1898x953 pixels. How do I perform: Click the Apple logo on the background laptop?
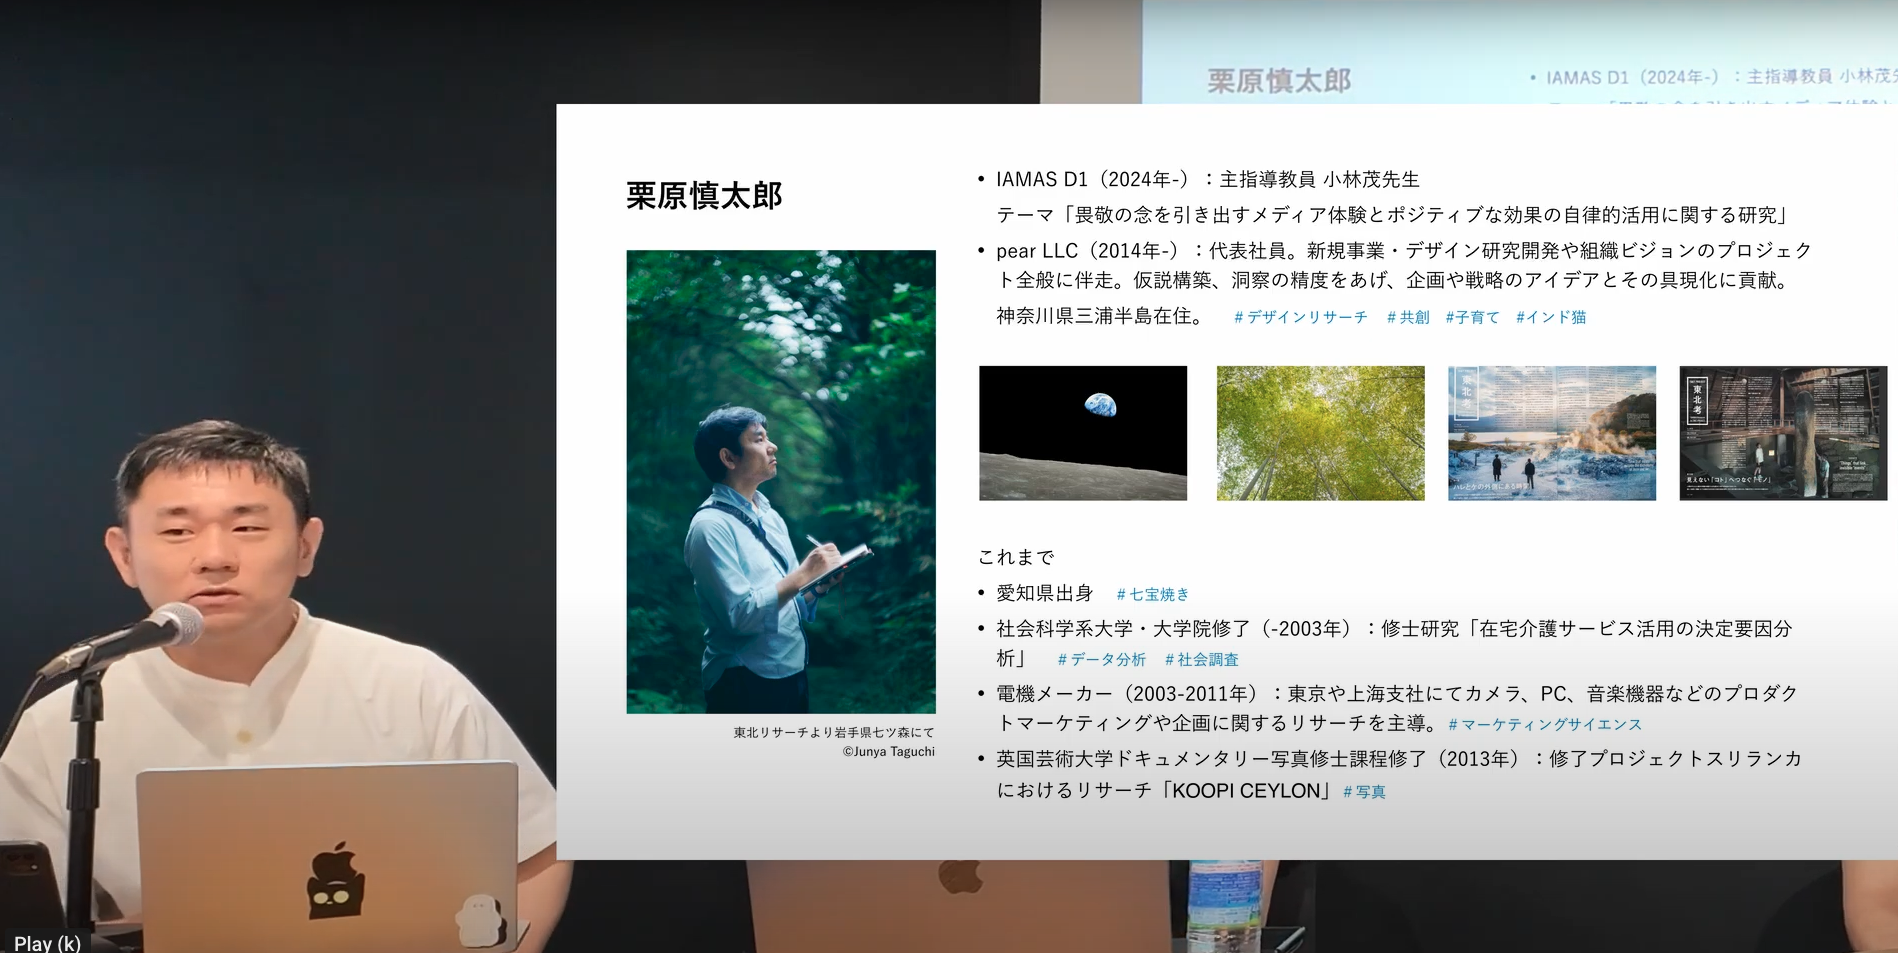[960, 876]
